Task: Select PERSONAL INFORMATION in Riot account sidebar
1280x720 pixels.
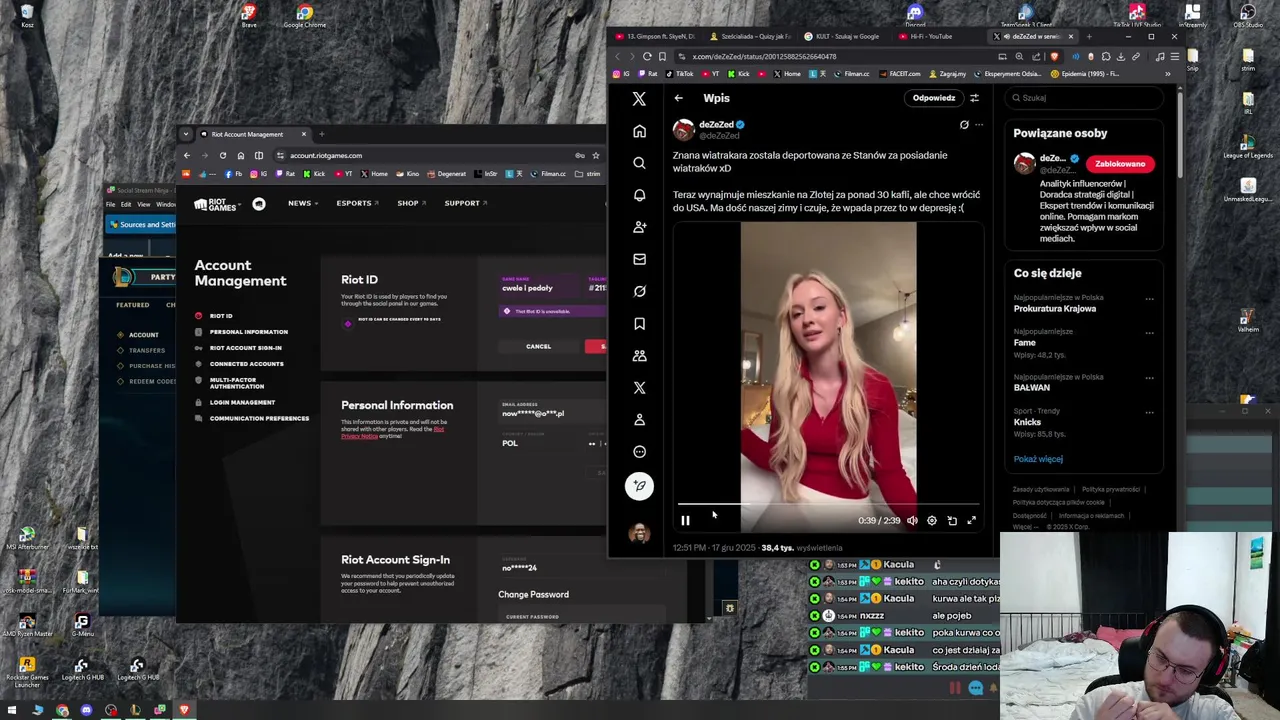Action: pyautogui.click(x=248, y=332)
